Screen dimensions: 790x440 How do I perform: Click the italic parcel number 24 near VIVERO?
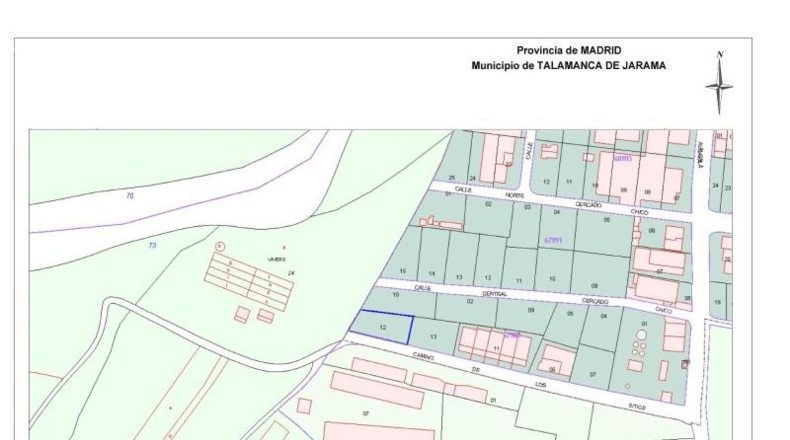point(291,273)
